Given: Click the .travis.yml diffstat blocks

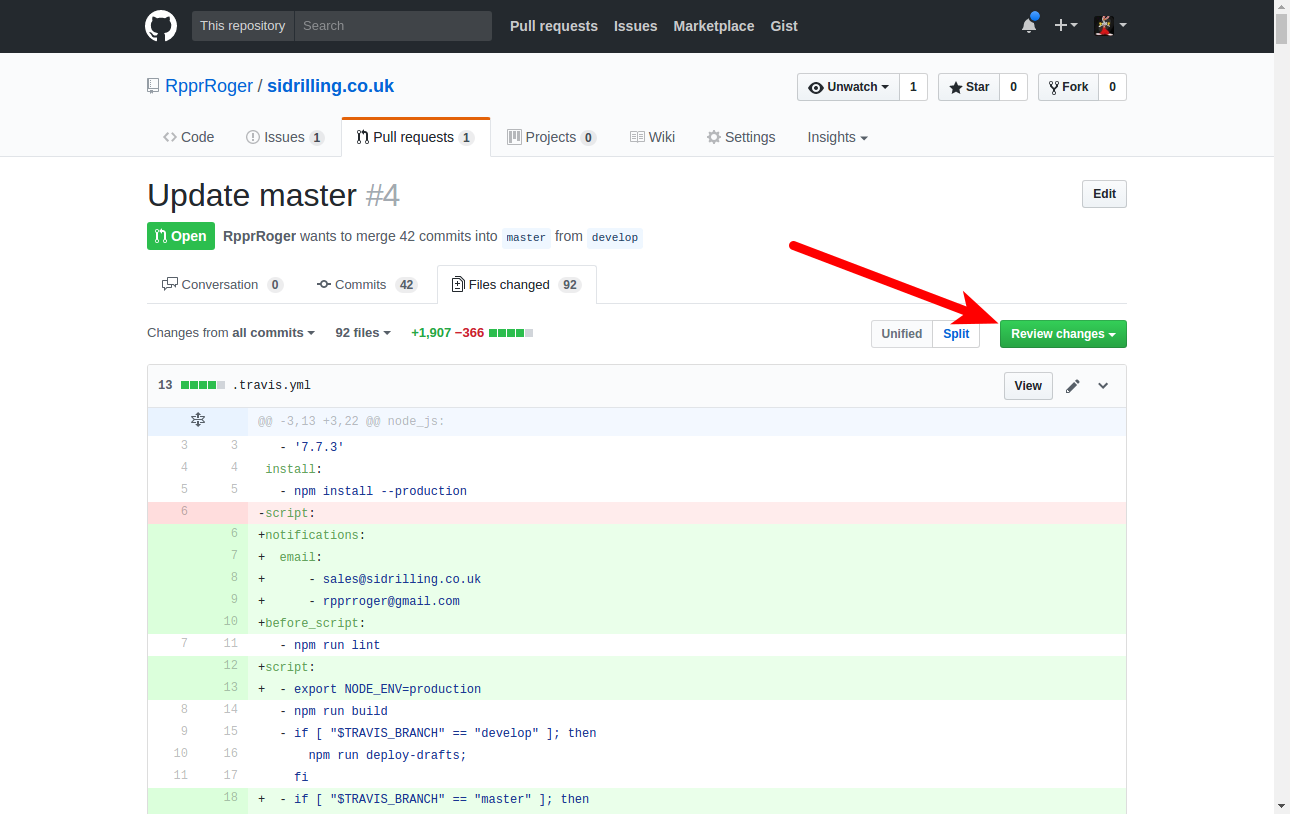Looking at the screenshot, I should [x=203, y=385].
